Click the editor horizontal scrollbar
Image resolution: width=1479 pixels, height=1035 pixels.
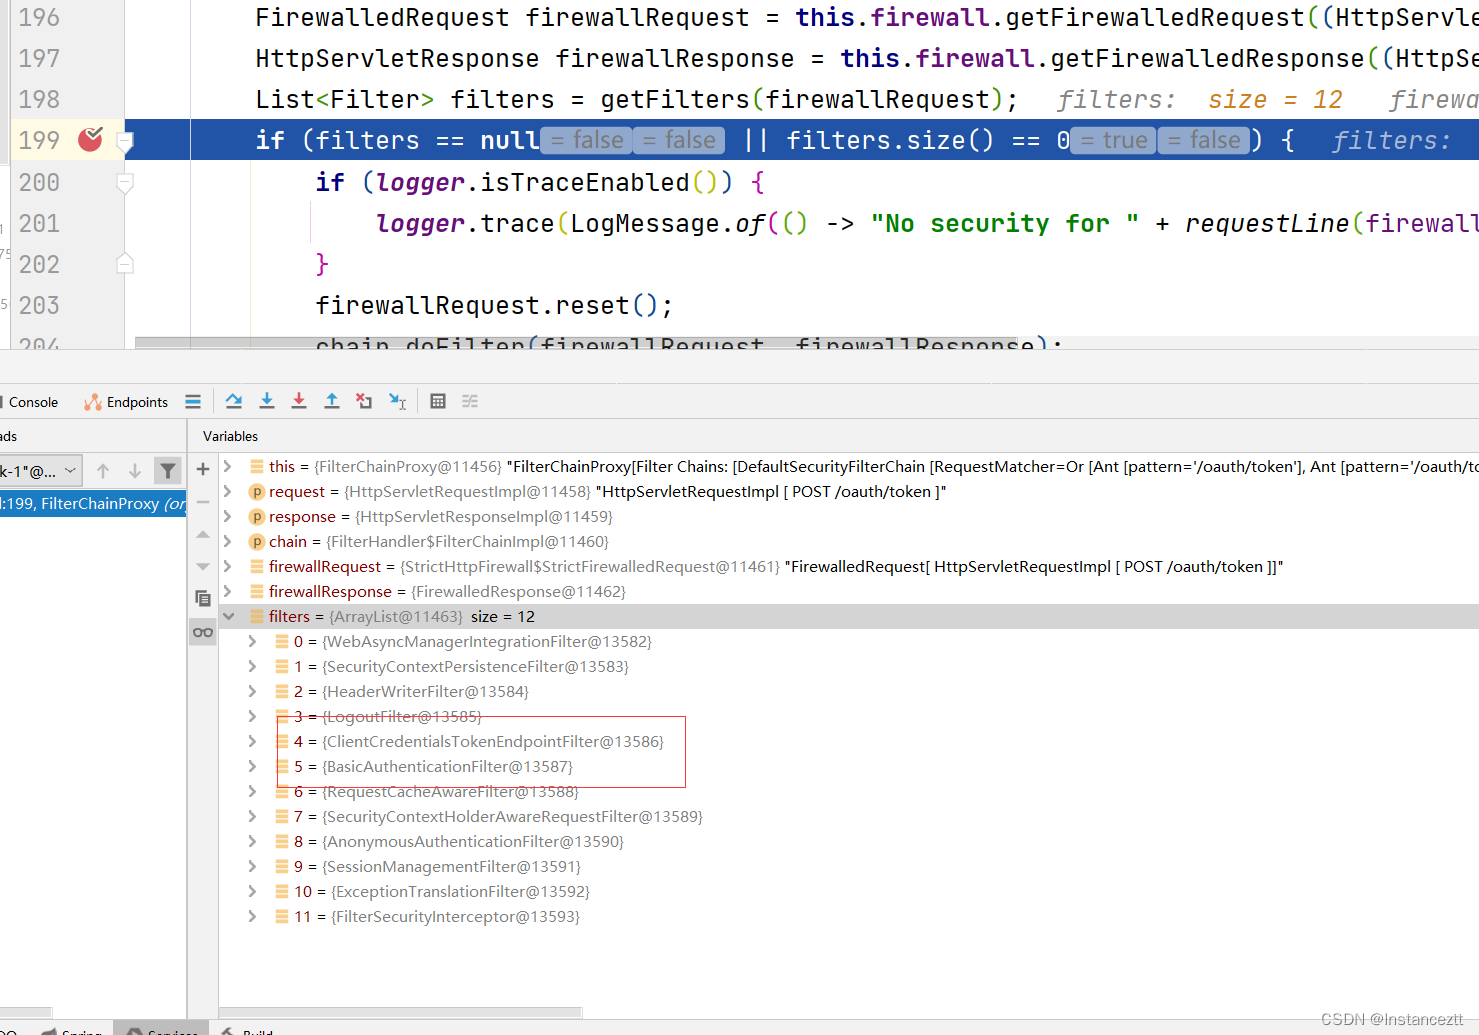coord(576,342)
